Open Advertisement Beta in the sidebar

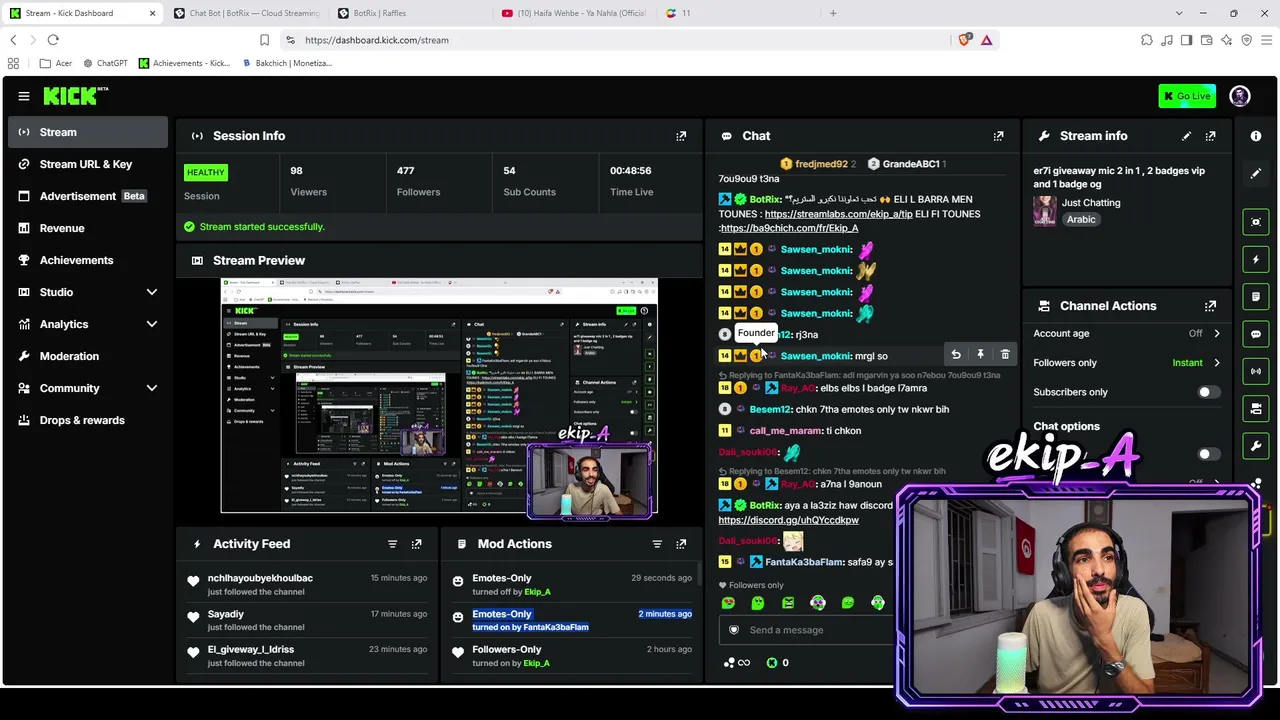coord(88,196)
